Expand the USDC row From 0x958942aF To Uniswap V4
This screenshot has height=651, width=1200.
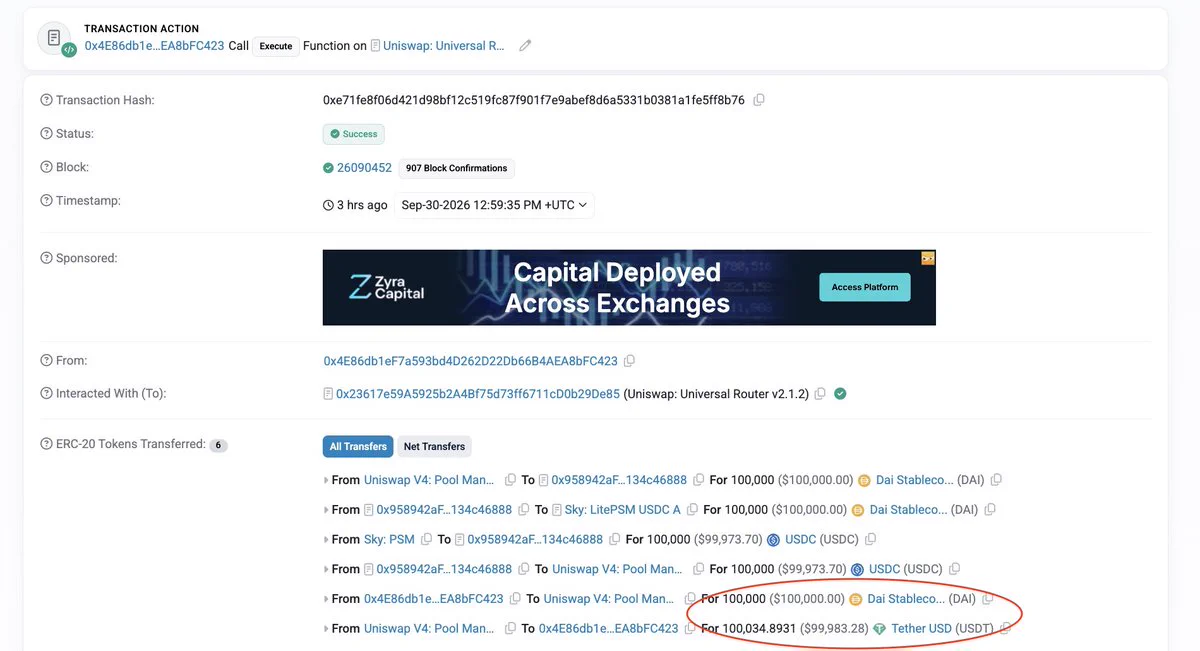click(x=326, y=569)
